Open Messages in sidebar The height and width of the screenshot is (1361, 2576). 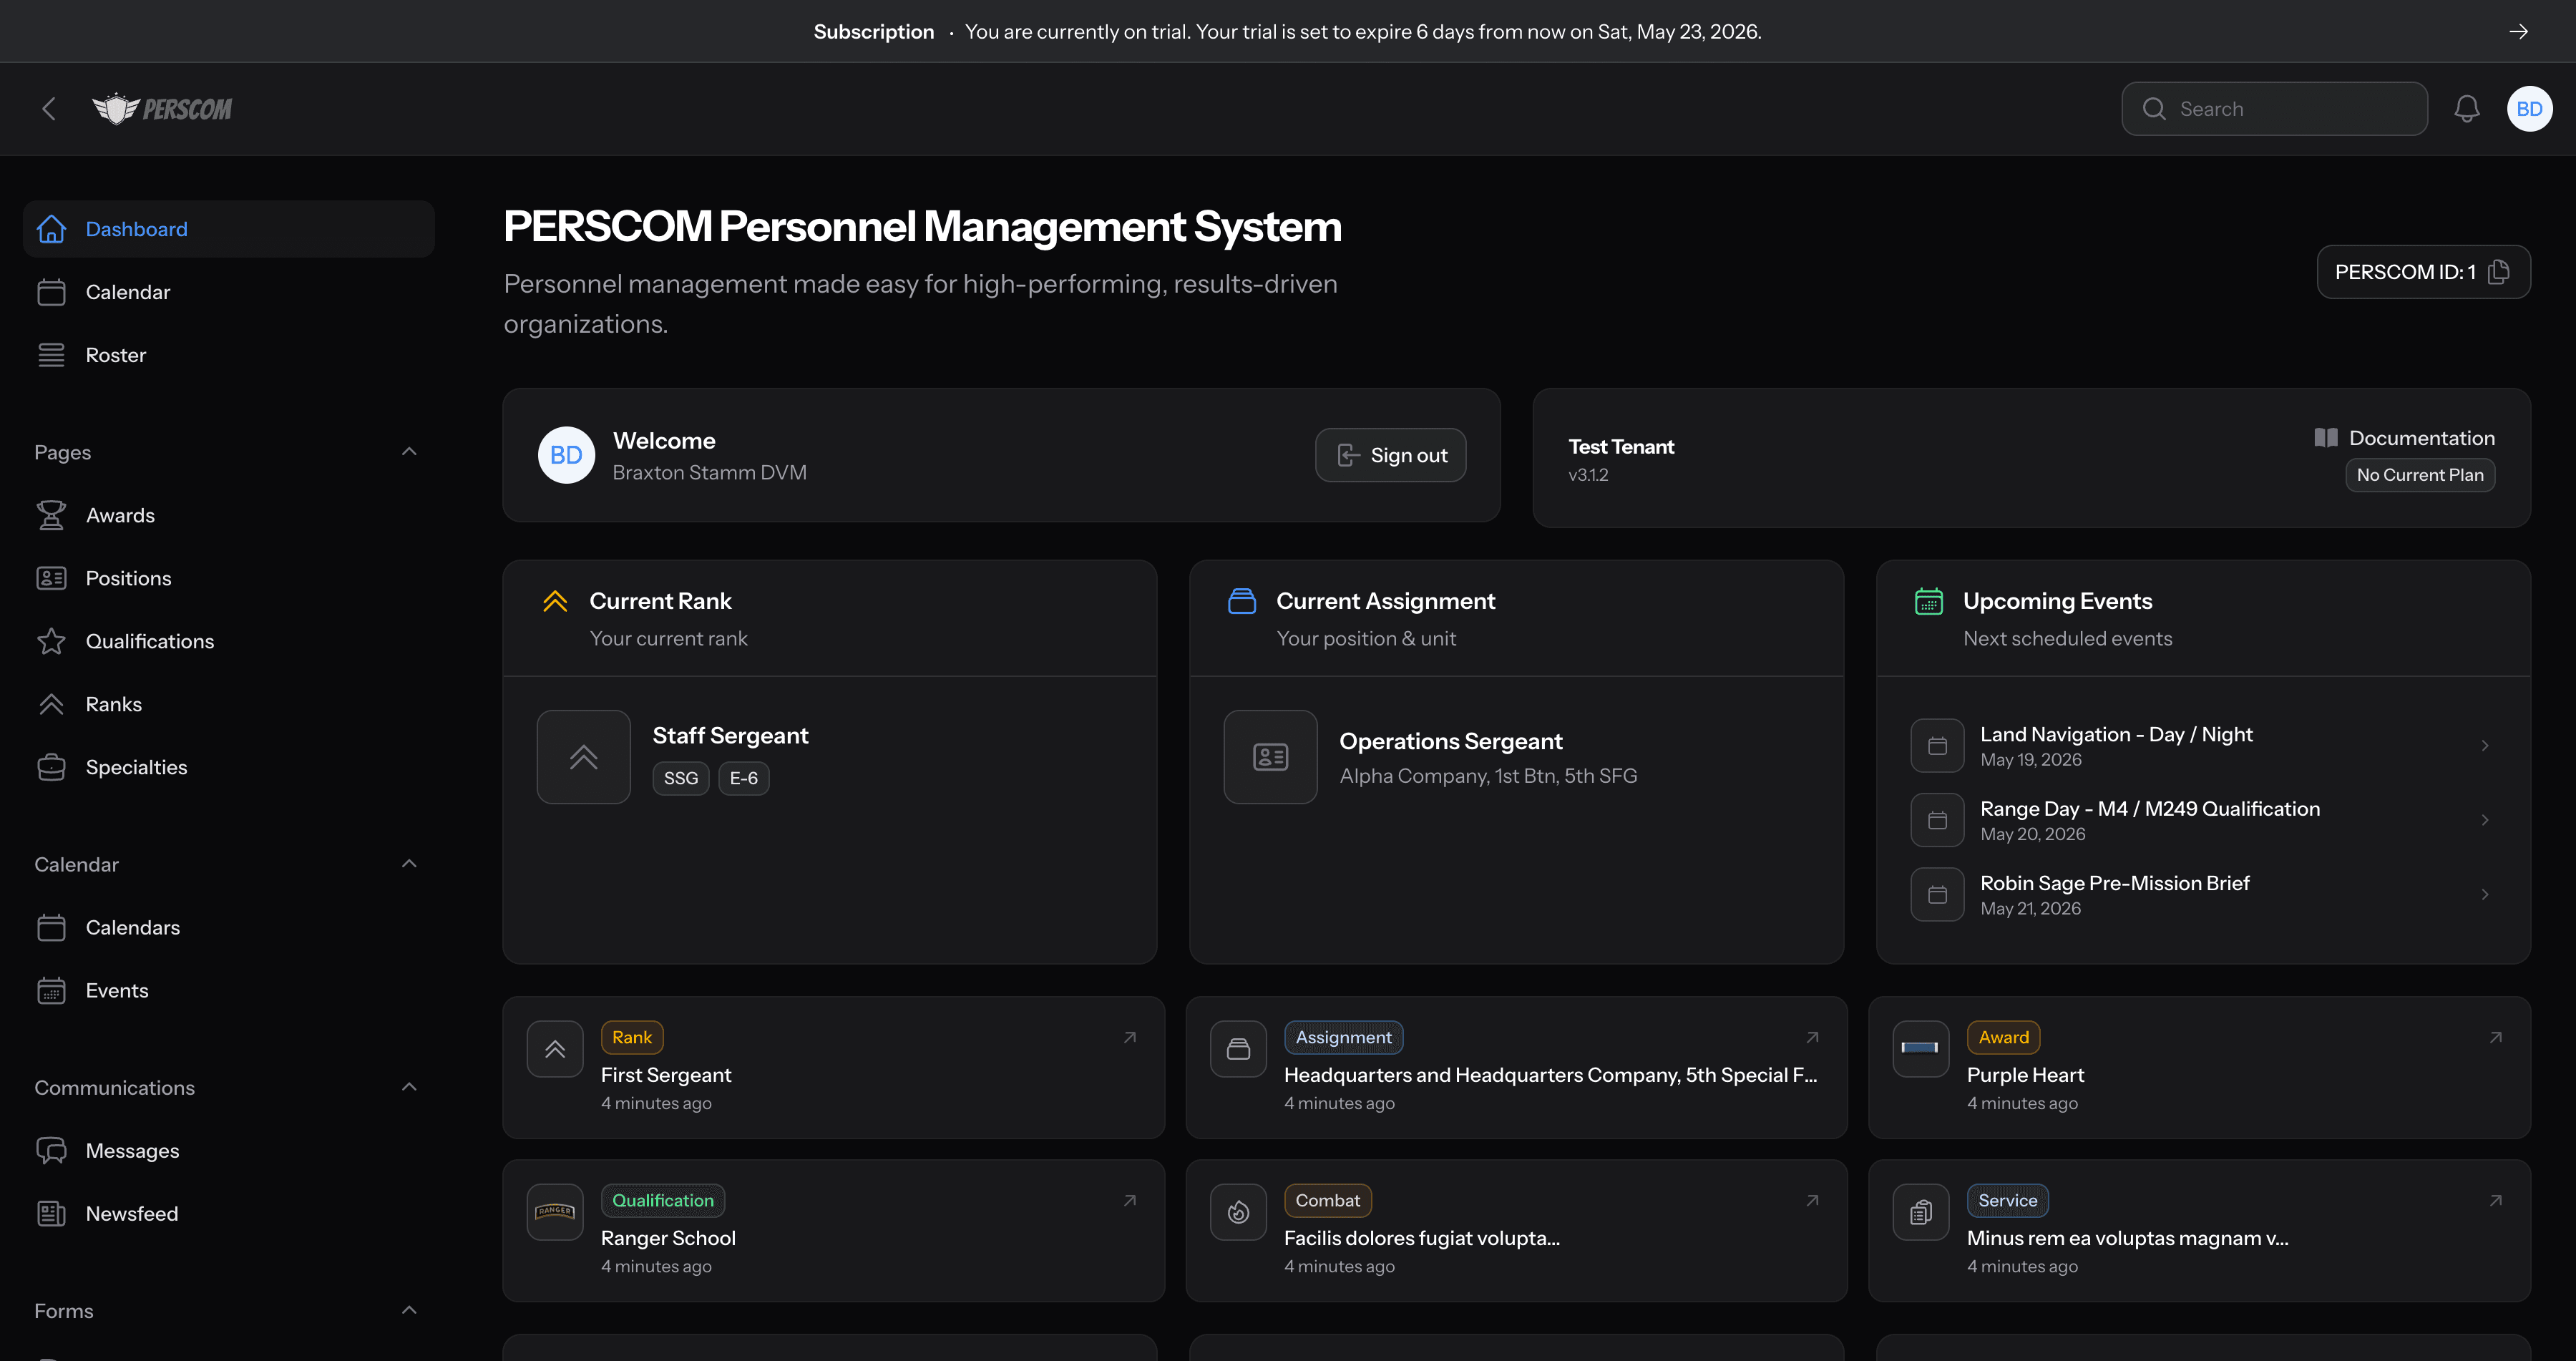point(229,1150)
